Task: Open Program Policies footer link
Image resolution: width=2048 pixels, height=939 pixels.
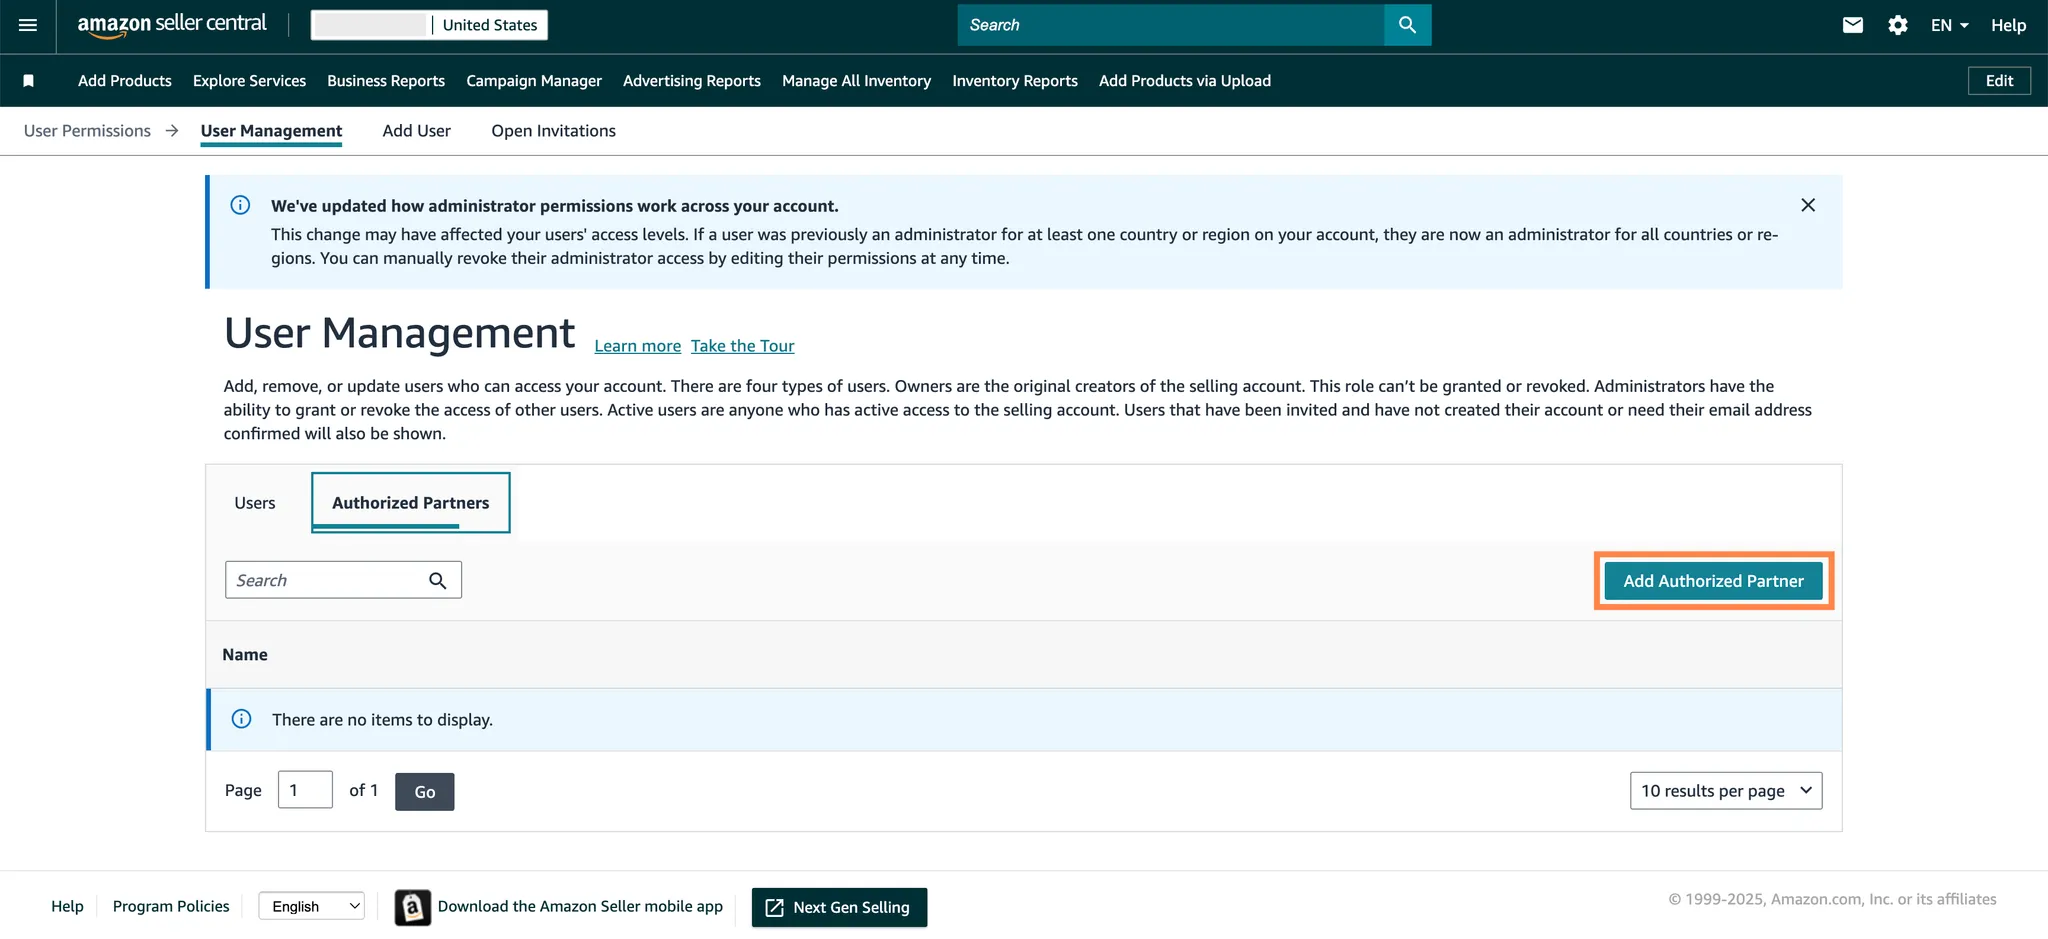Action: 171,906
